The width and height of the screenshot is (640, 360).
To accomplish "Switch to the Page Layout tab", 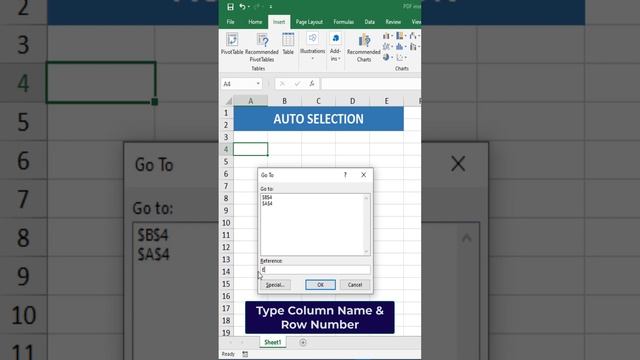I will pos(309,22).
